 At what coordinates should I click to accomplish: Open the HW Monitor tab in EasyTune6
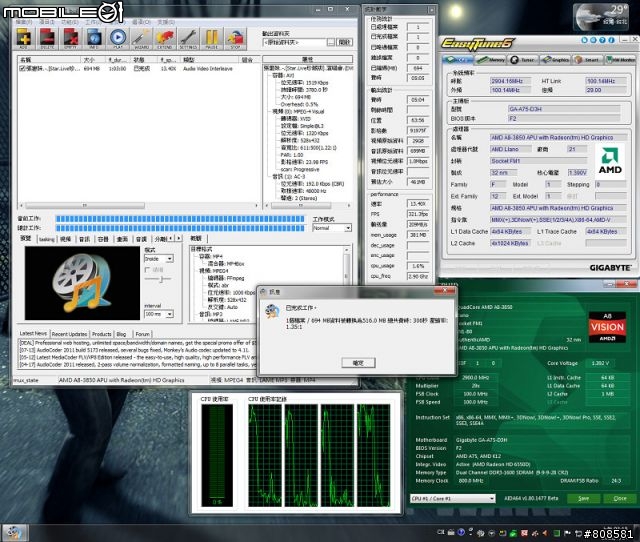coord(620,60)
